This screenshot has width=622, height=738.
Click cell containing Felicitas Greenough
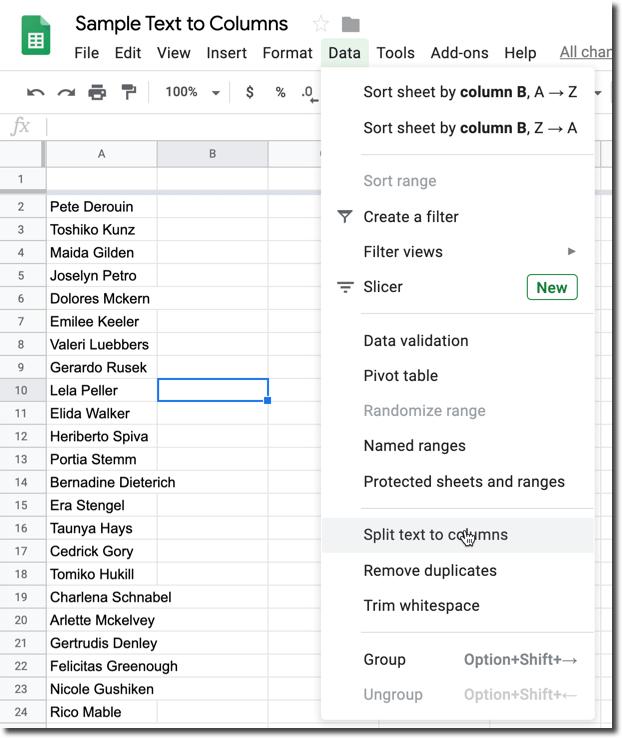click(x=102, y=666)
